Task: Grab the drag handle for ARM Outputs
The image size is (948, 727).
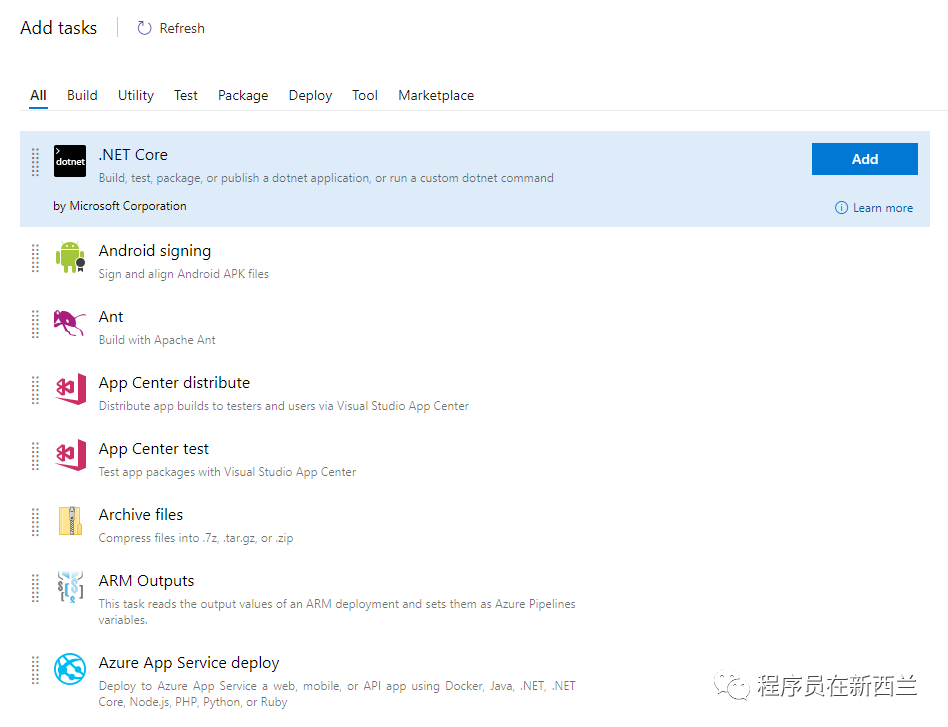Action: point(35,588)
